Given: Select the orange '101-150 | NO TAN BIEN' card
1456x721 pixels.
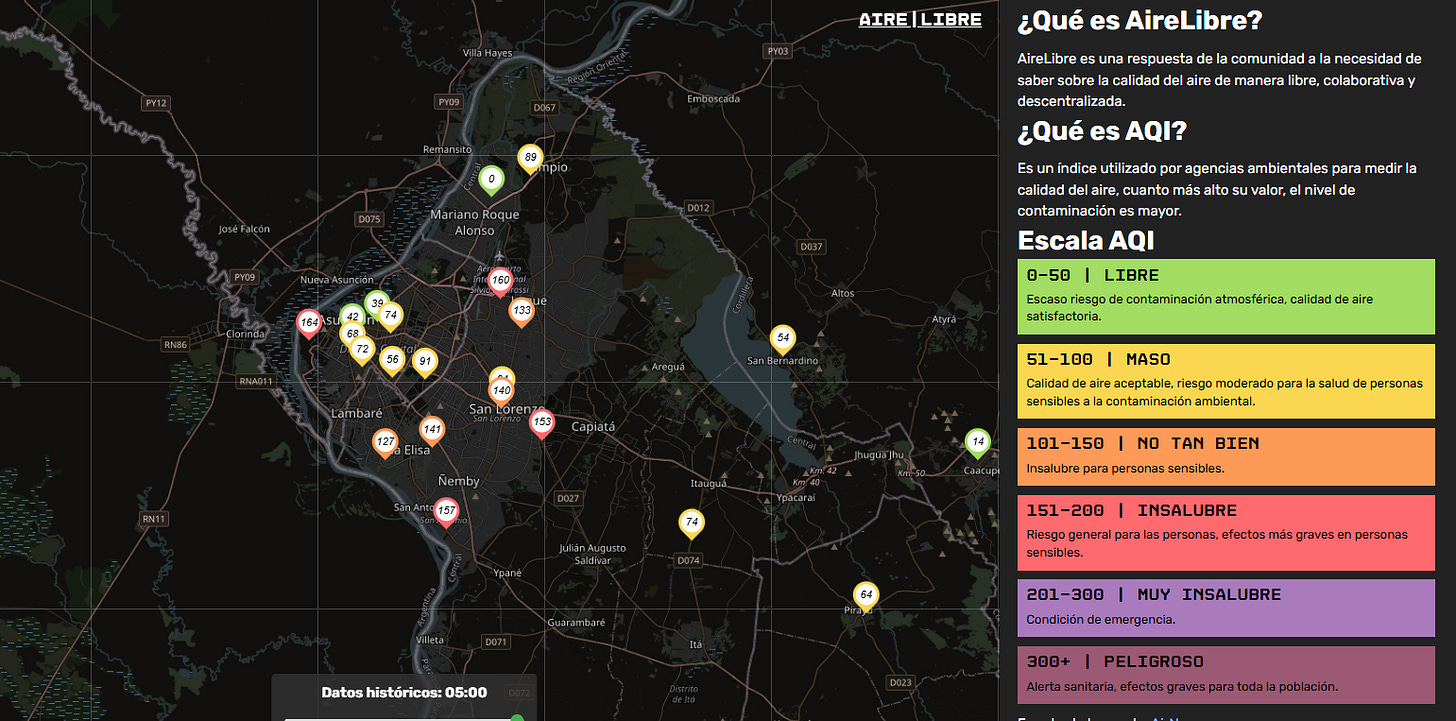Looking at the screenshot, I should click(1226, 457).
